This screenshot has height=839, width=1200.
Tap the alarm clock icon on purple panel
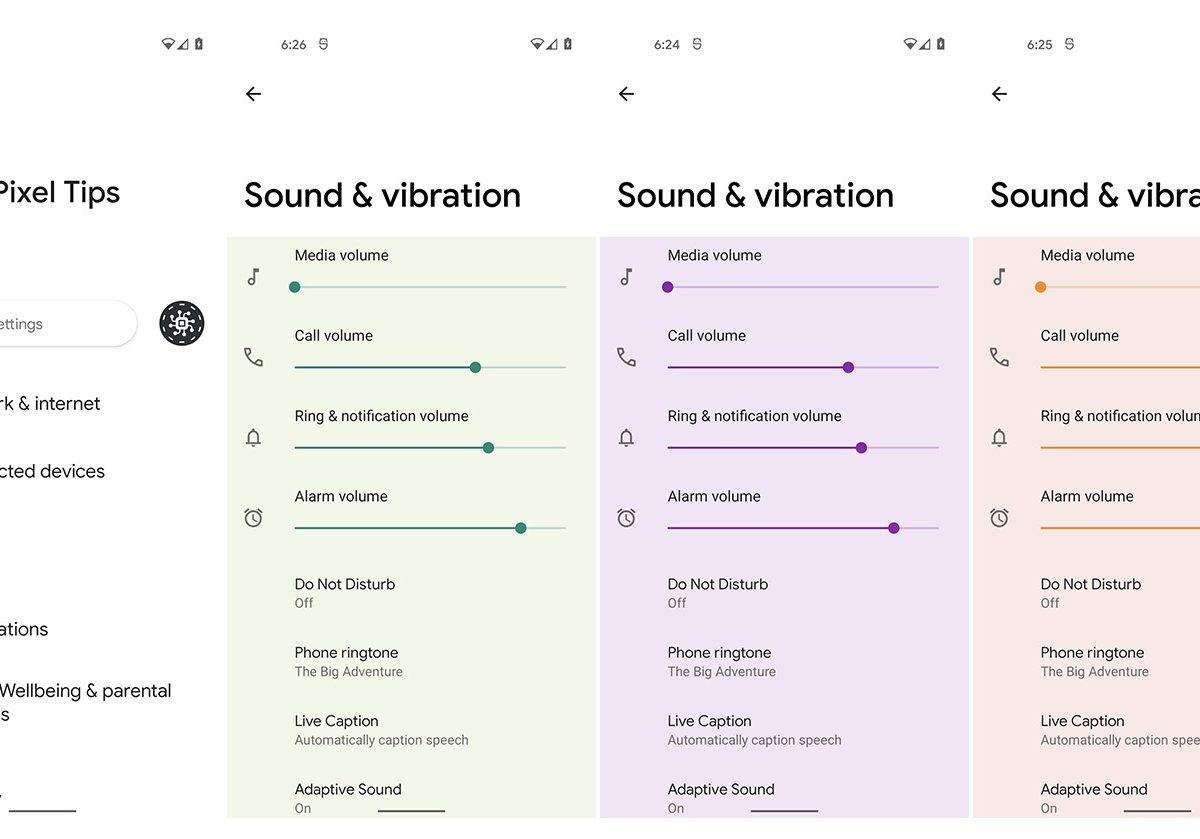tap(626, 518)
